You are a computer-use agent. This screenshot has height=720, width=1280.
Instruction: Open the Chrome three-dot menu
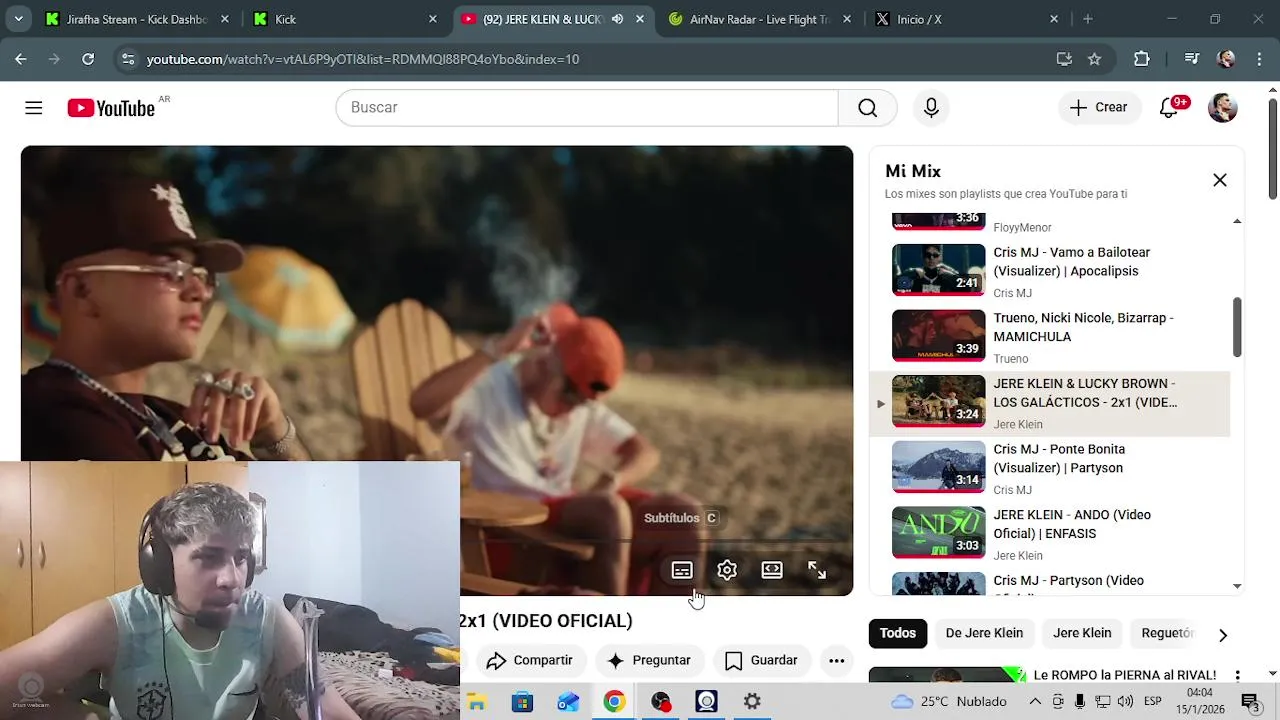pos(1259,59)
